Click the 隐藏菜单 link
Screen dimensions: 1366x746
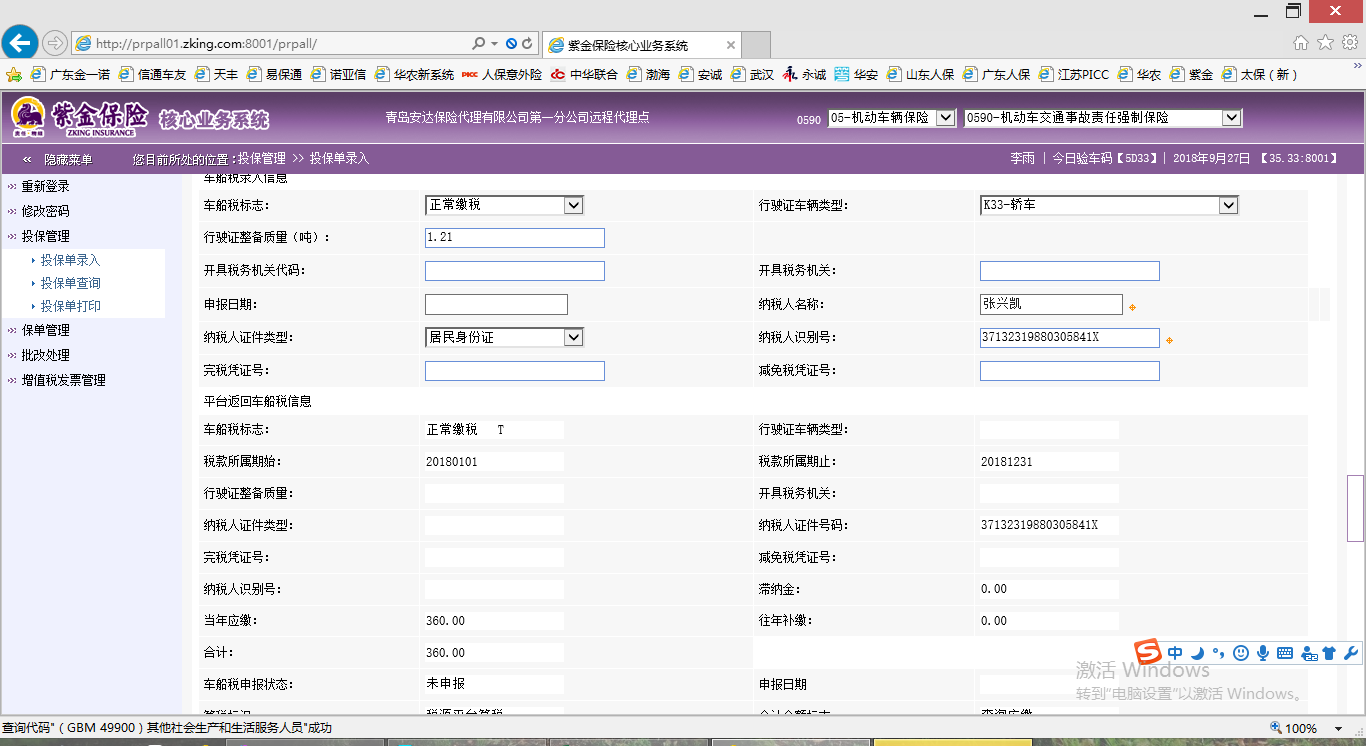tap(68, 159)
